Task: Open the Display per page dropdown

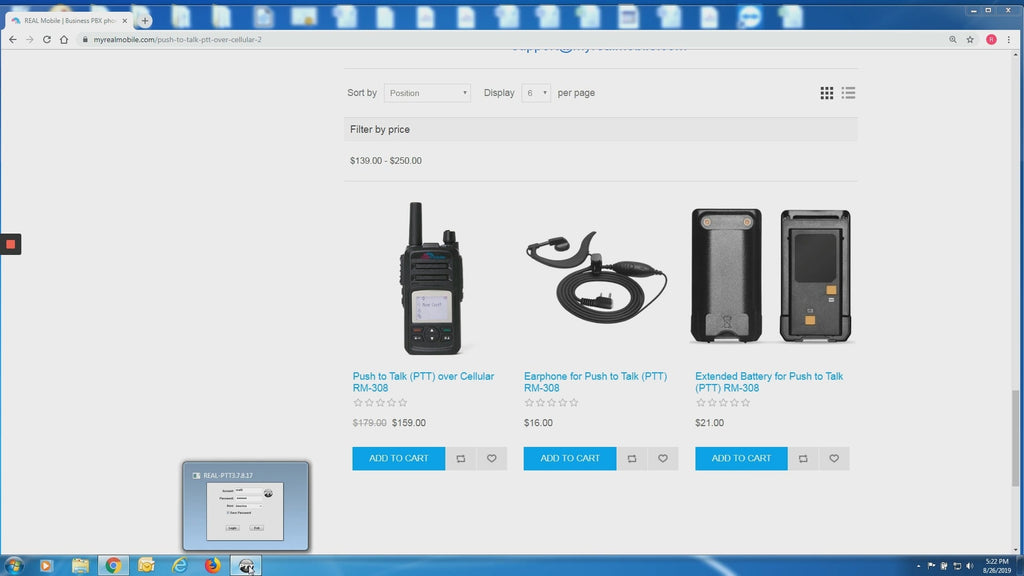Action: (536, 93)
